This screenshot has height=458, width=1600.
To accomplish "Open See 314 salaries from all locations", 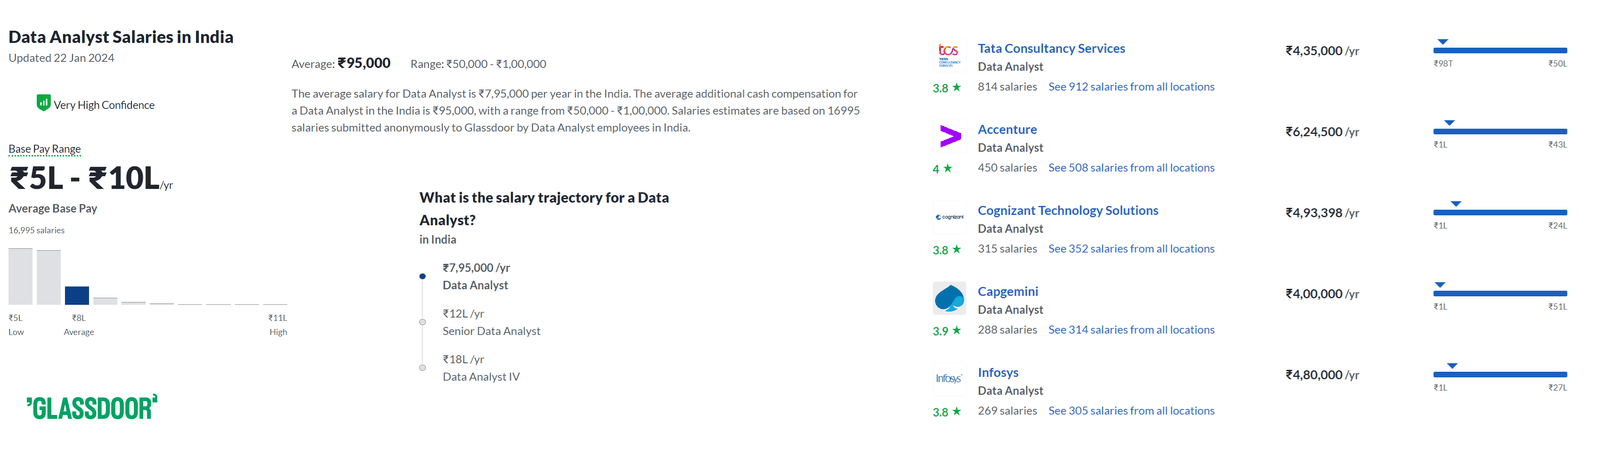I will coord(1131,330).
